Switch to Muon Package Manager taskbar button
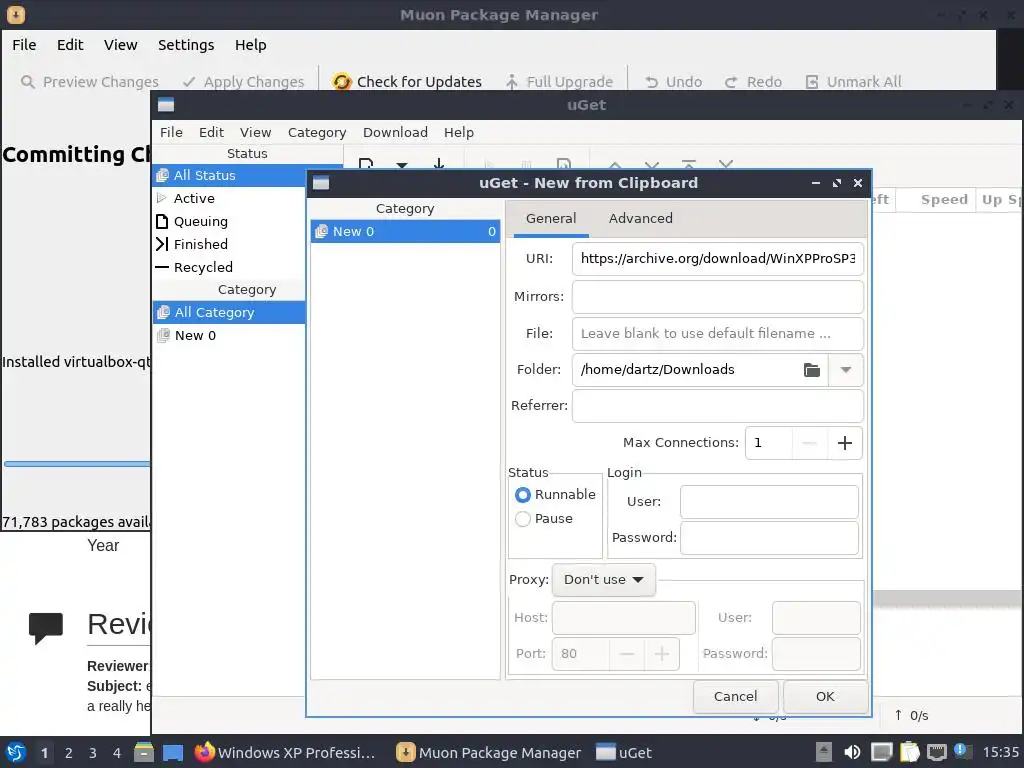The height and width of the screenshot is (768, 1024). [x=489, y=752]
